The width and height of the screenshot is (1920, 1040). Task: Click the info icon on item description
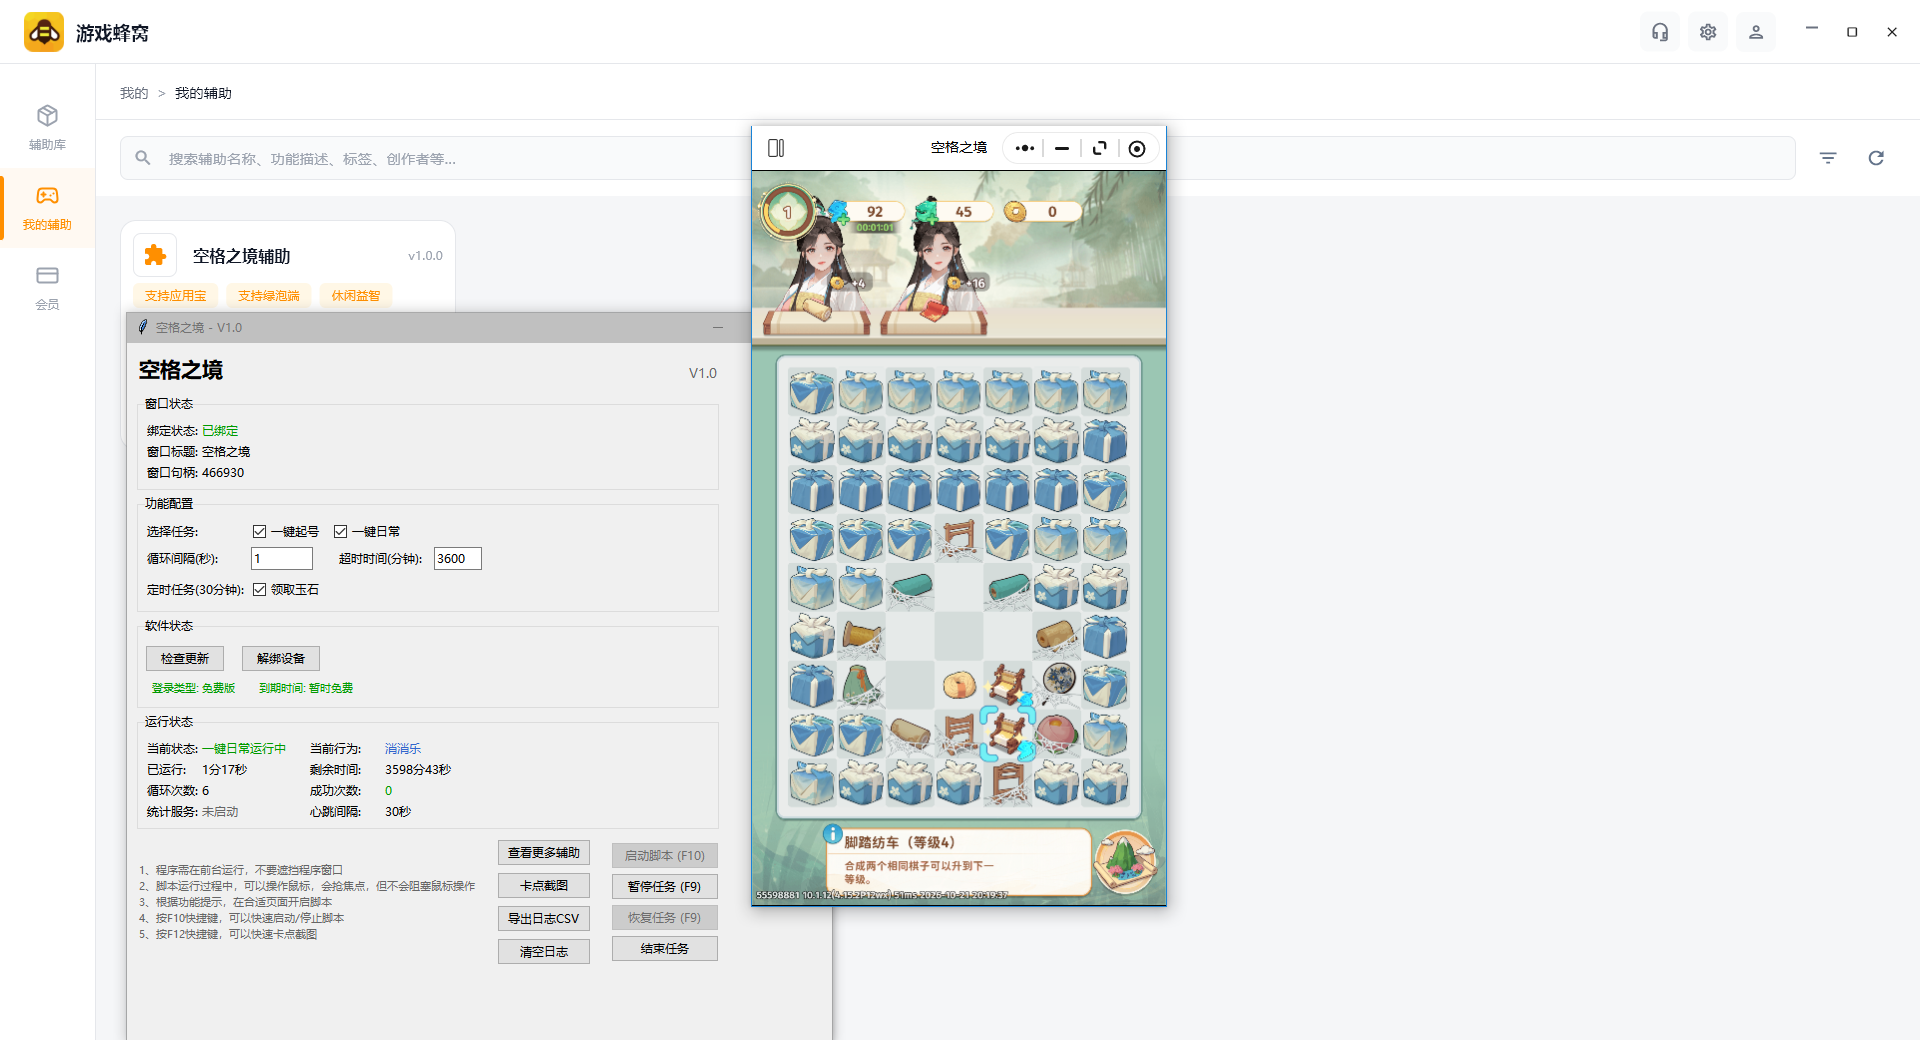[832, 834]
